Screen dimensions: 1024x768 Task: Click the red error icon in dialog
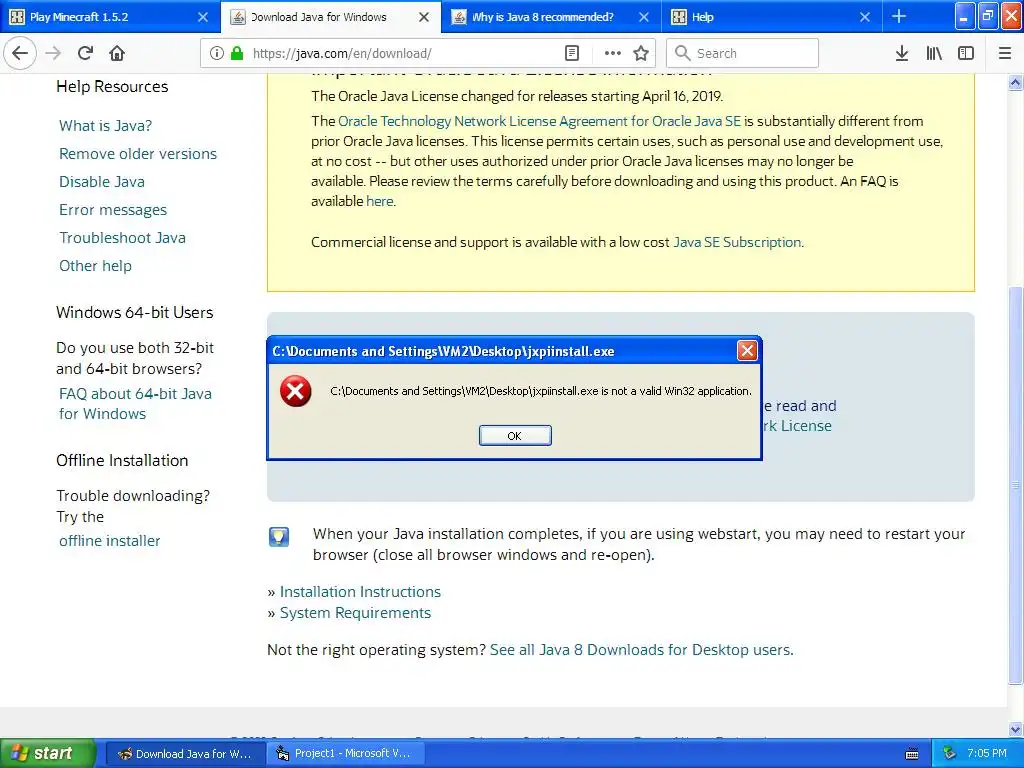click(x=296, y=391)
